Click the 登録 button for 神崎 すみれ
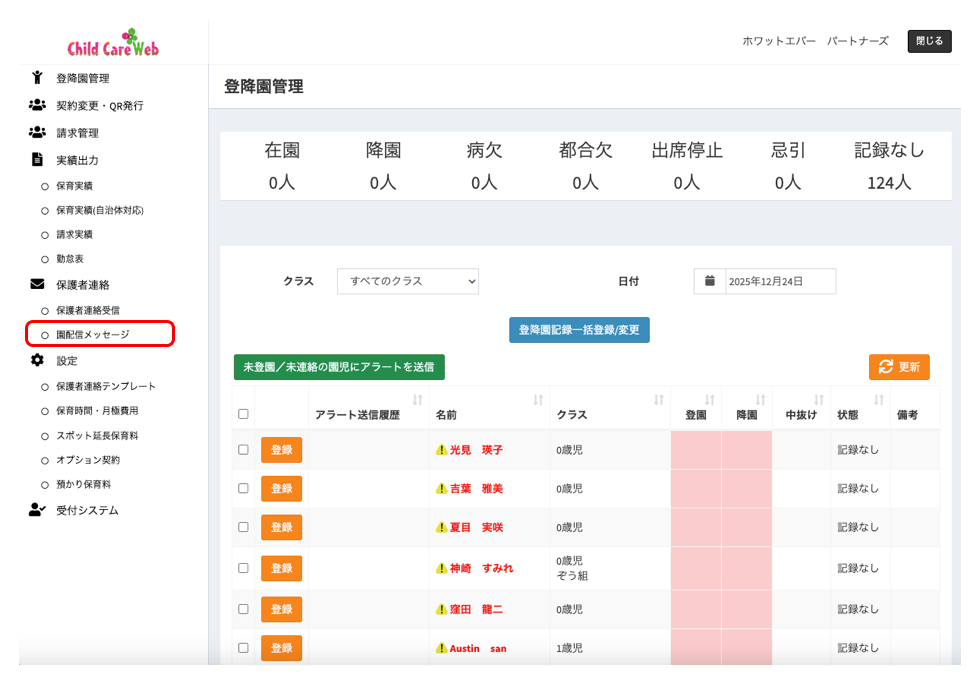The width and height of the screenshot is (980, 684). (x=281, y=568)
